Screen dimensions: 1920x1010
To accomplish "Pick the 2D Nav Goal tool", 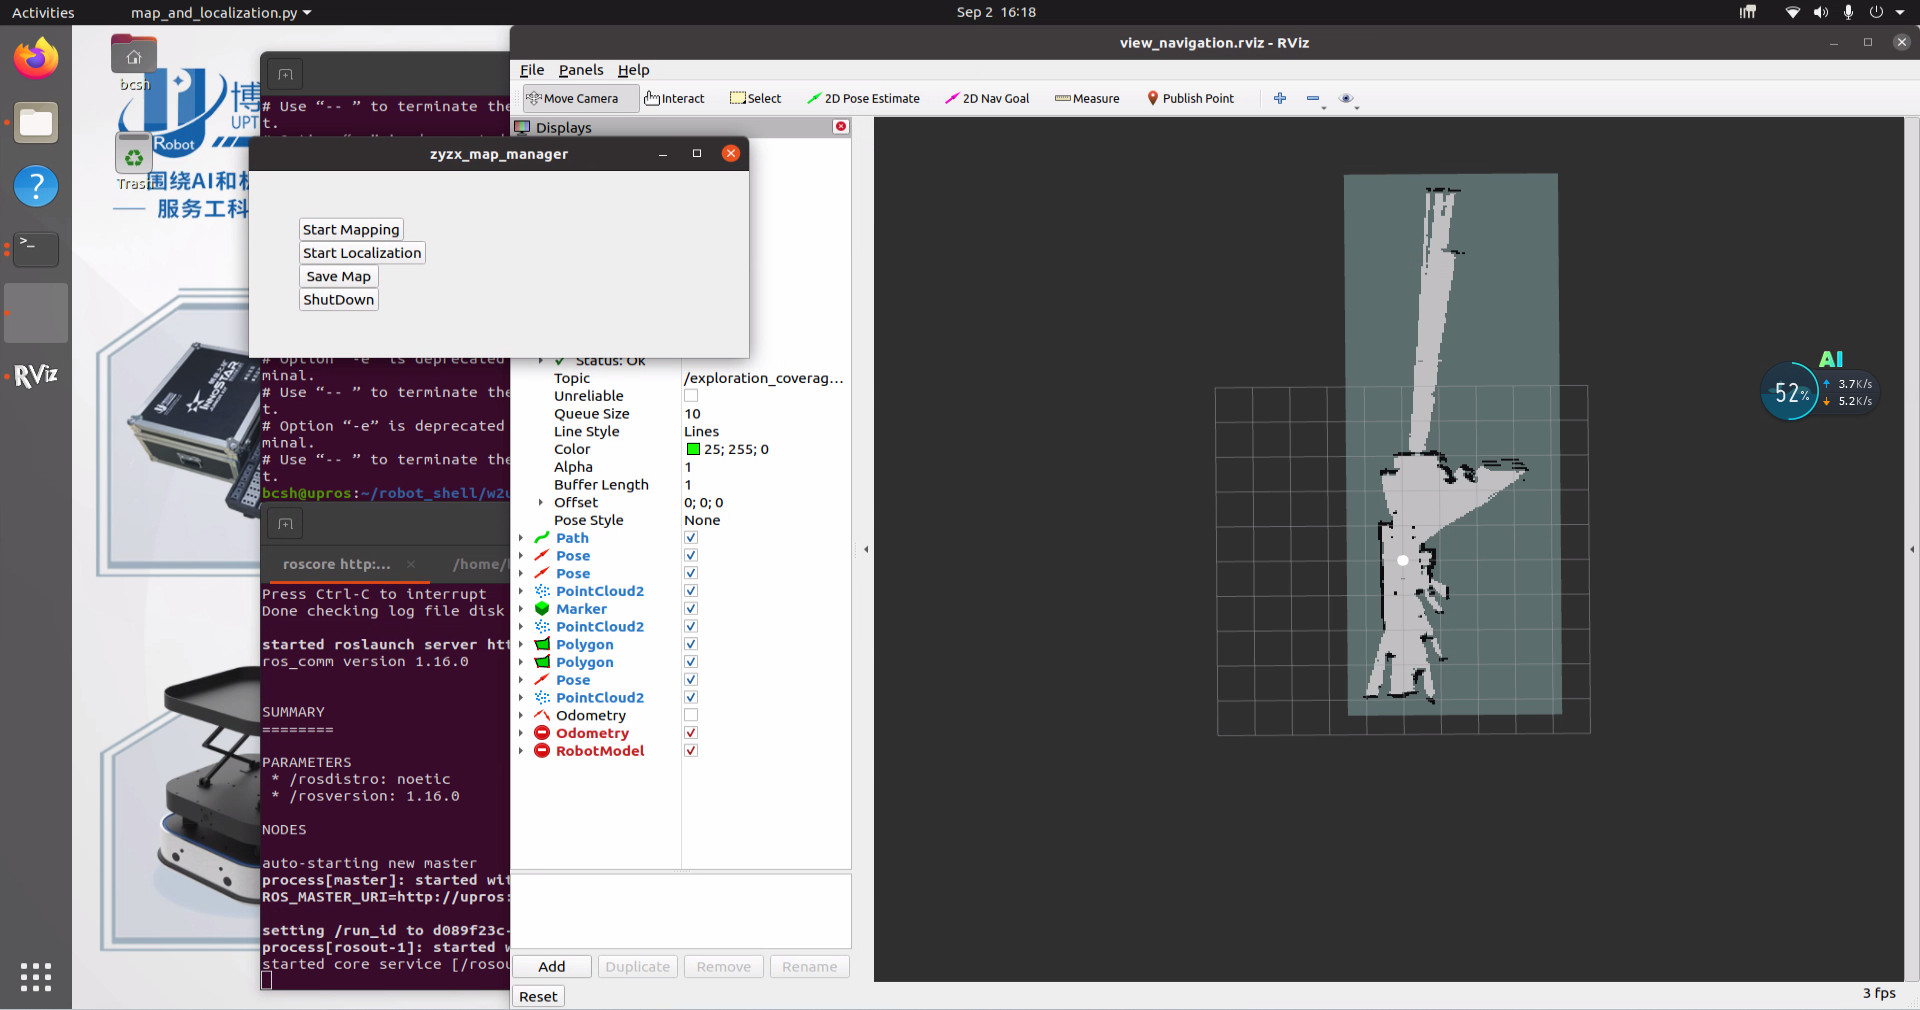I will tap(987, 98).
